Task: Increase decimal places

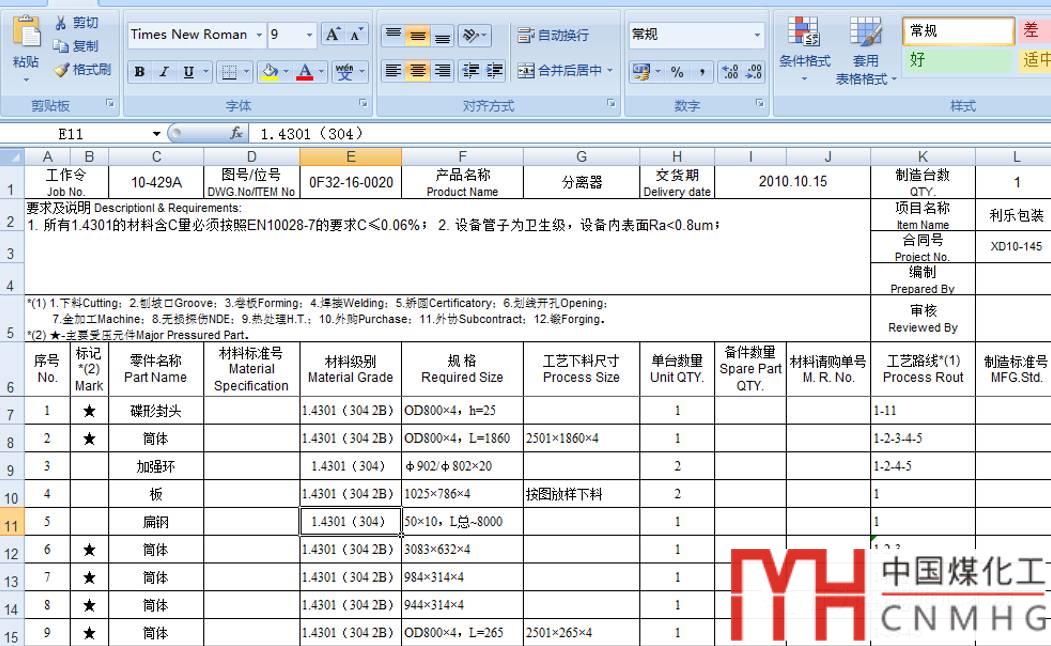Action: (x=729, y=71)
